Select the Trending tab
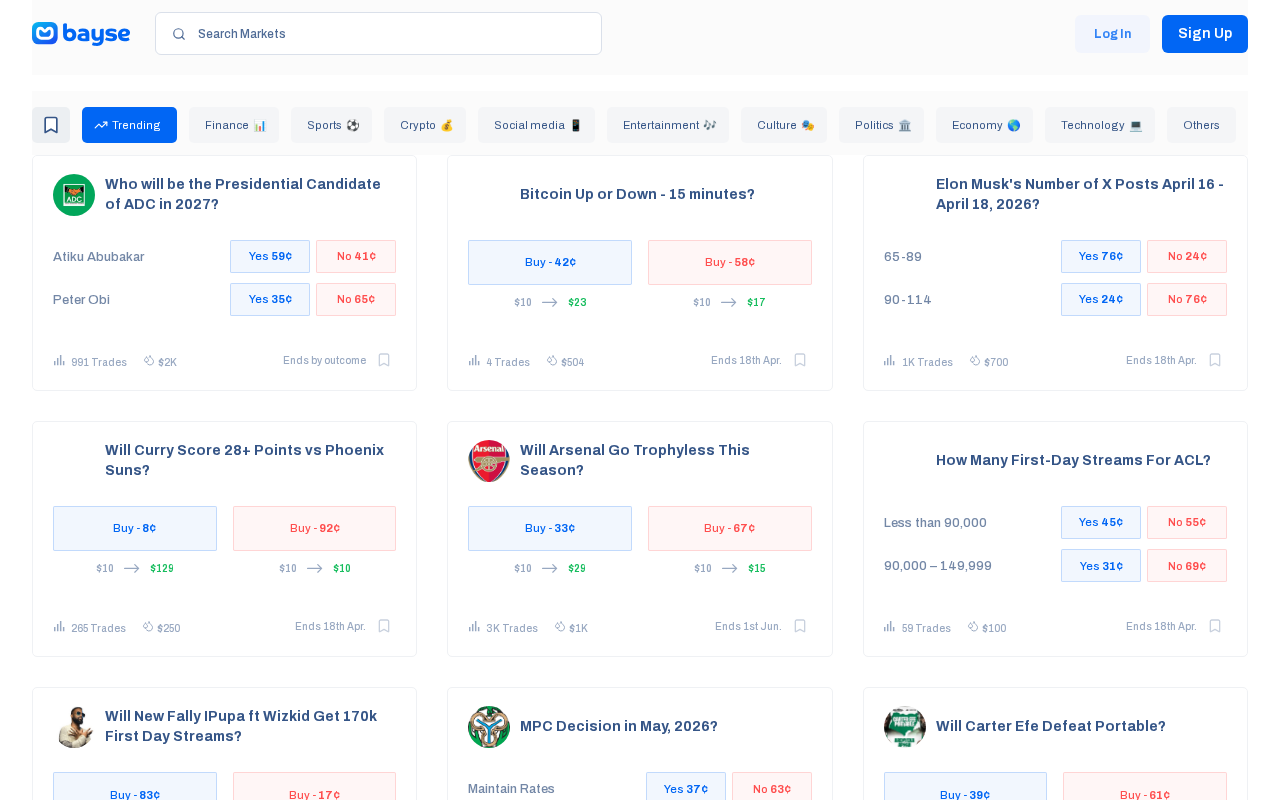The image size is (1280, 800). click(129, 125)
